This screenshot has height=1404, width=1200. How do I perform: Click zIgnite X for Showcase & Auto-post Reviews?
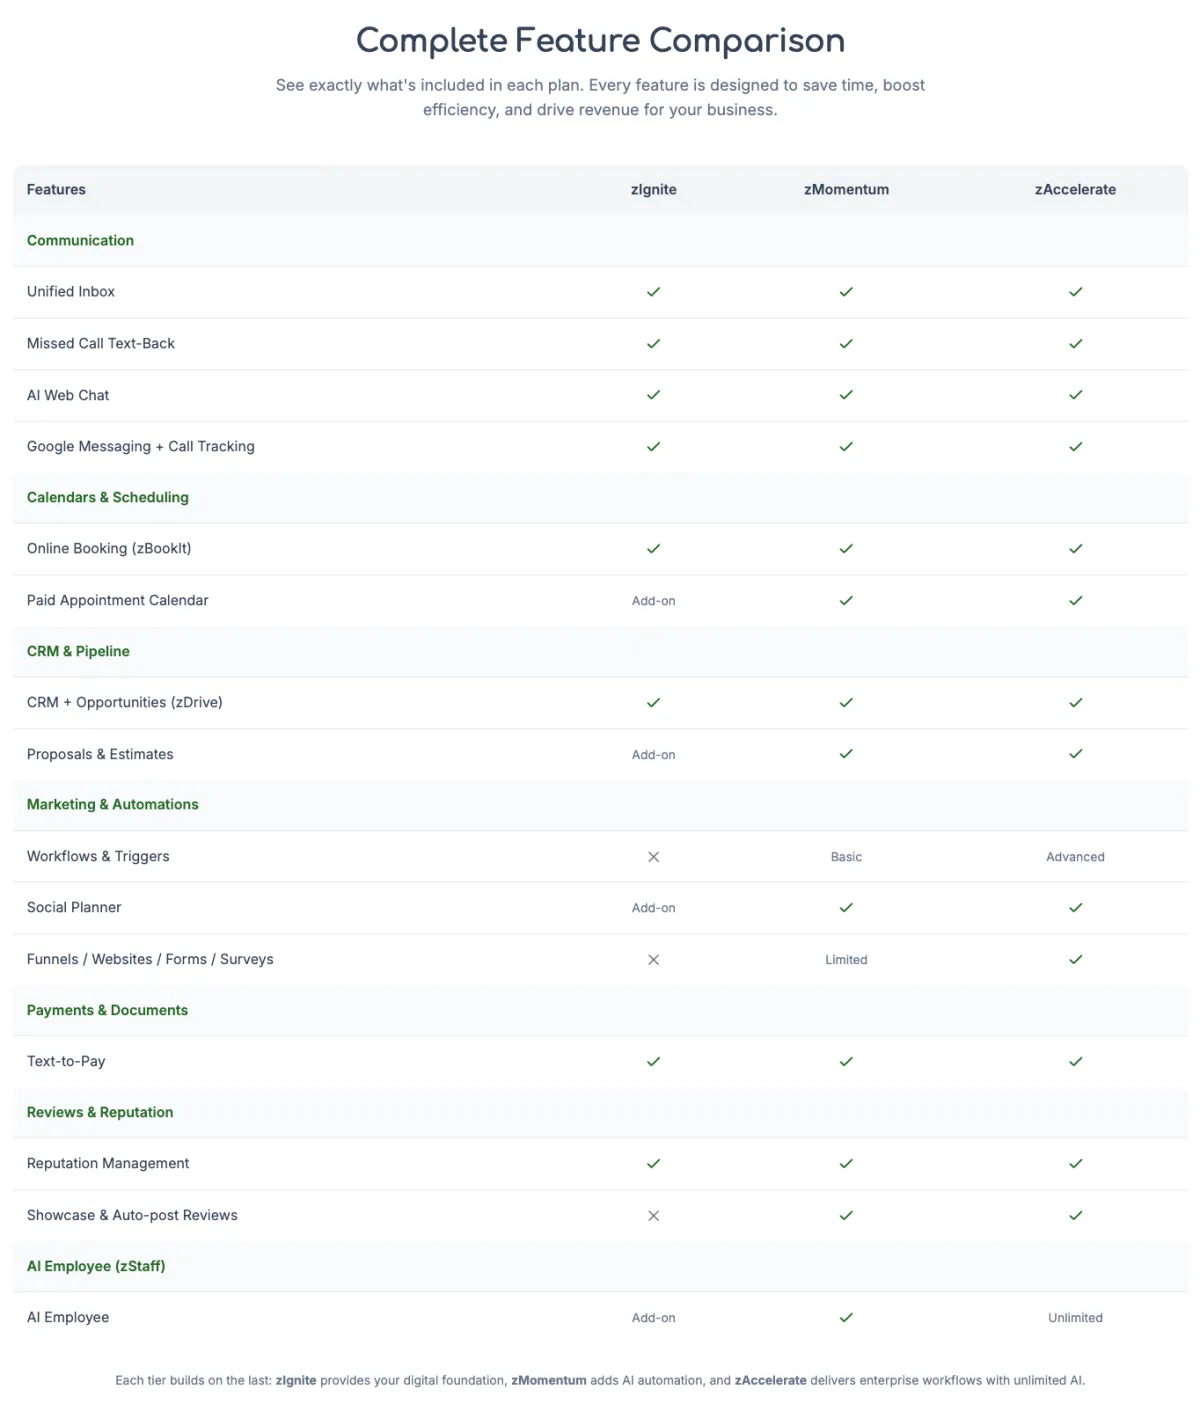coord(653,1216)
